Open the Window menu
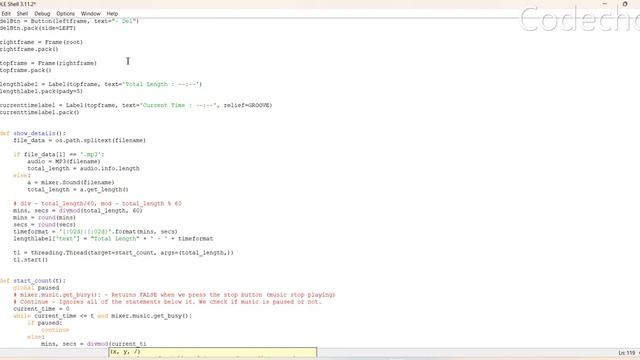 pyautogui.click(x=91, y=13)
